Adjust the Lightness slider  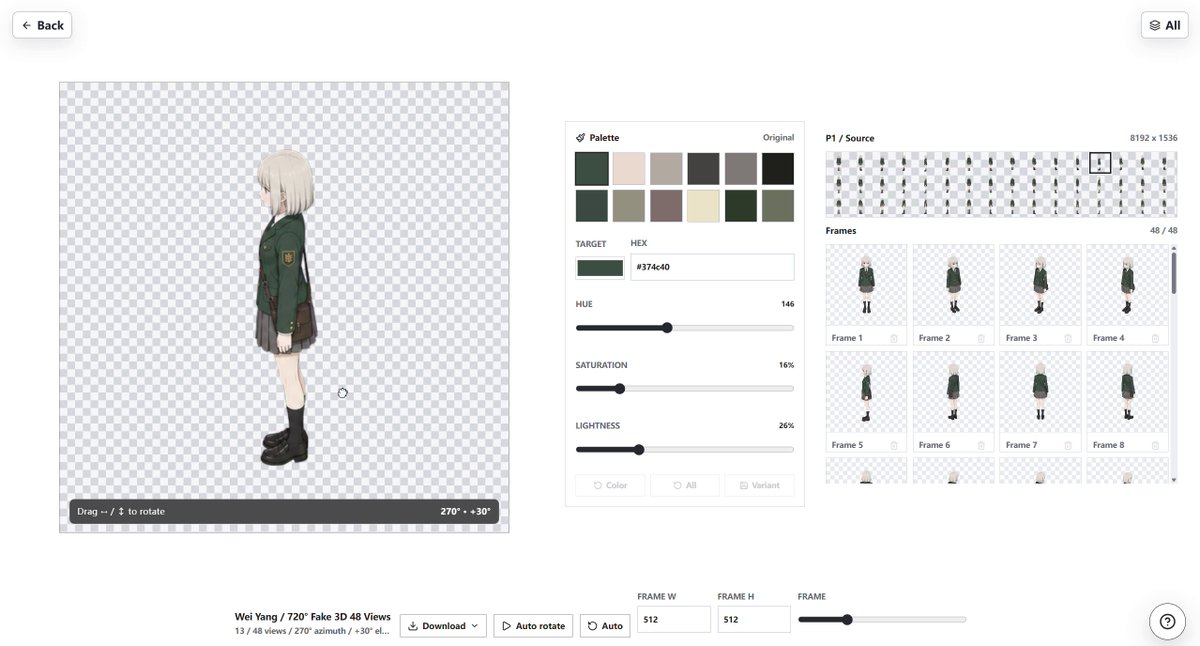click(x=685, y=449)
